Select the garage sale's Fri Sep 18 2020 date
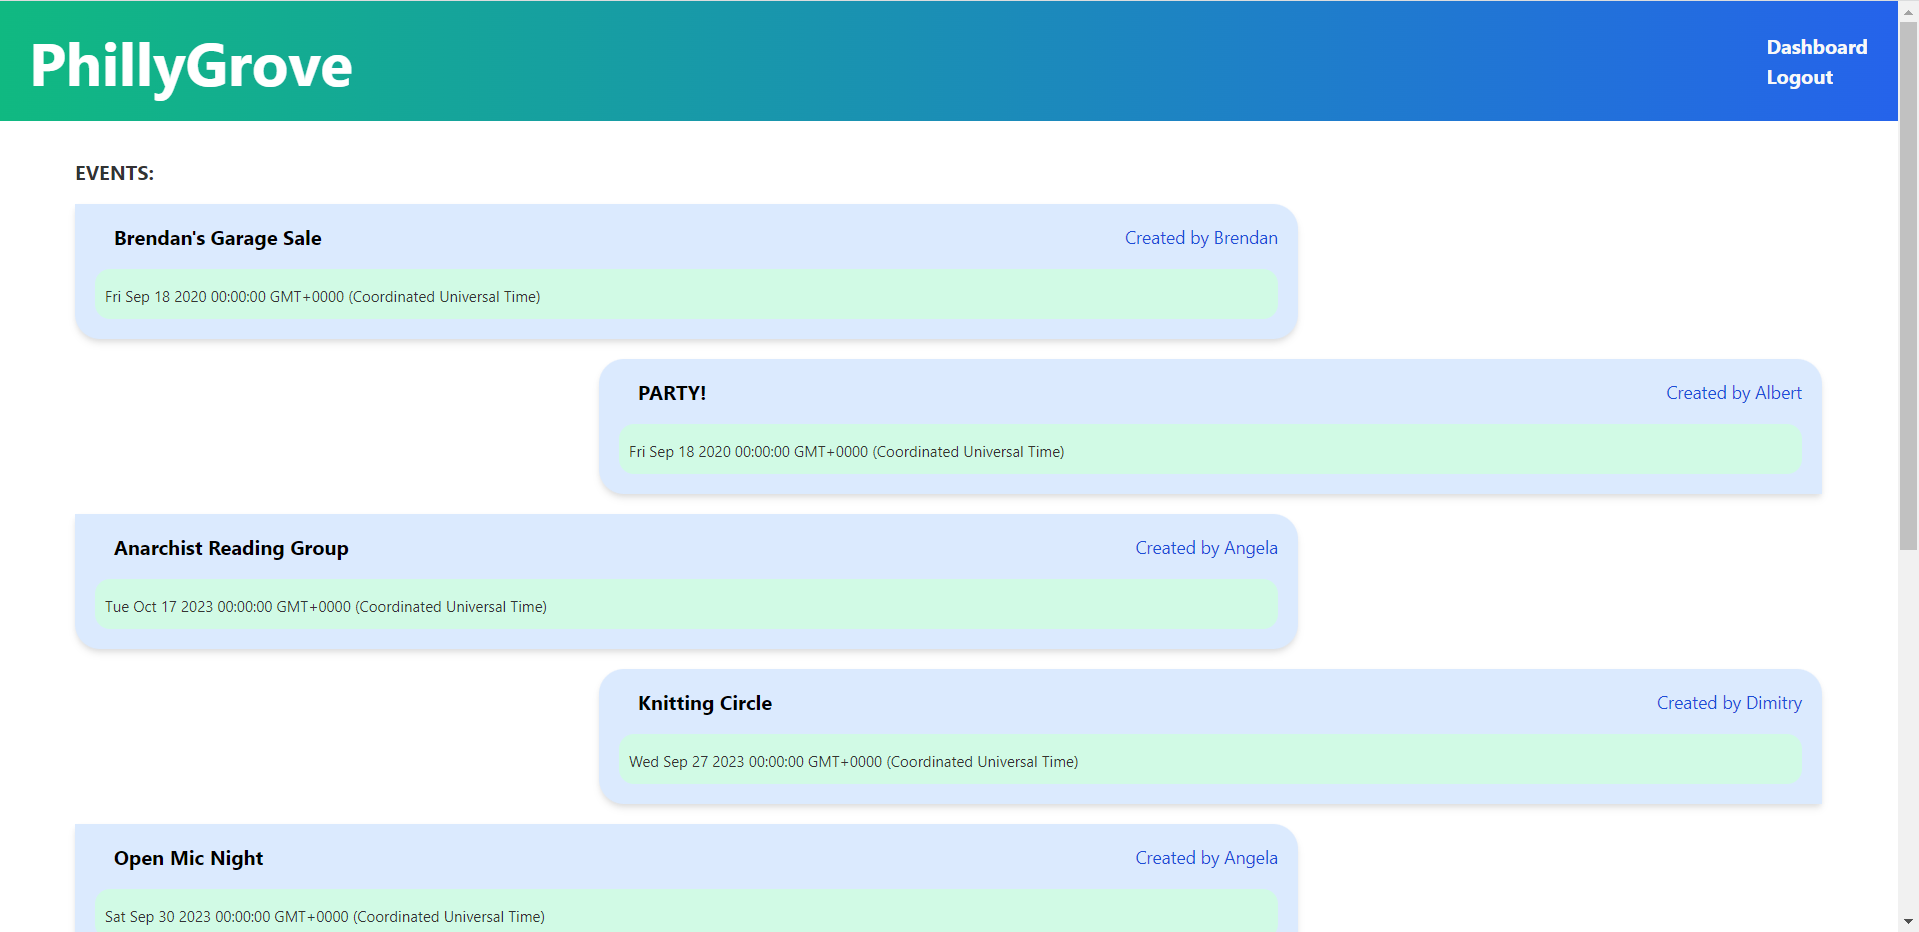1919x932 pixels. tap(322, 297)
